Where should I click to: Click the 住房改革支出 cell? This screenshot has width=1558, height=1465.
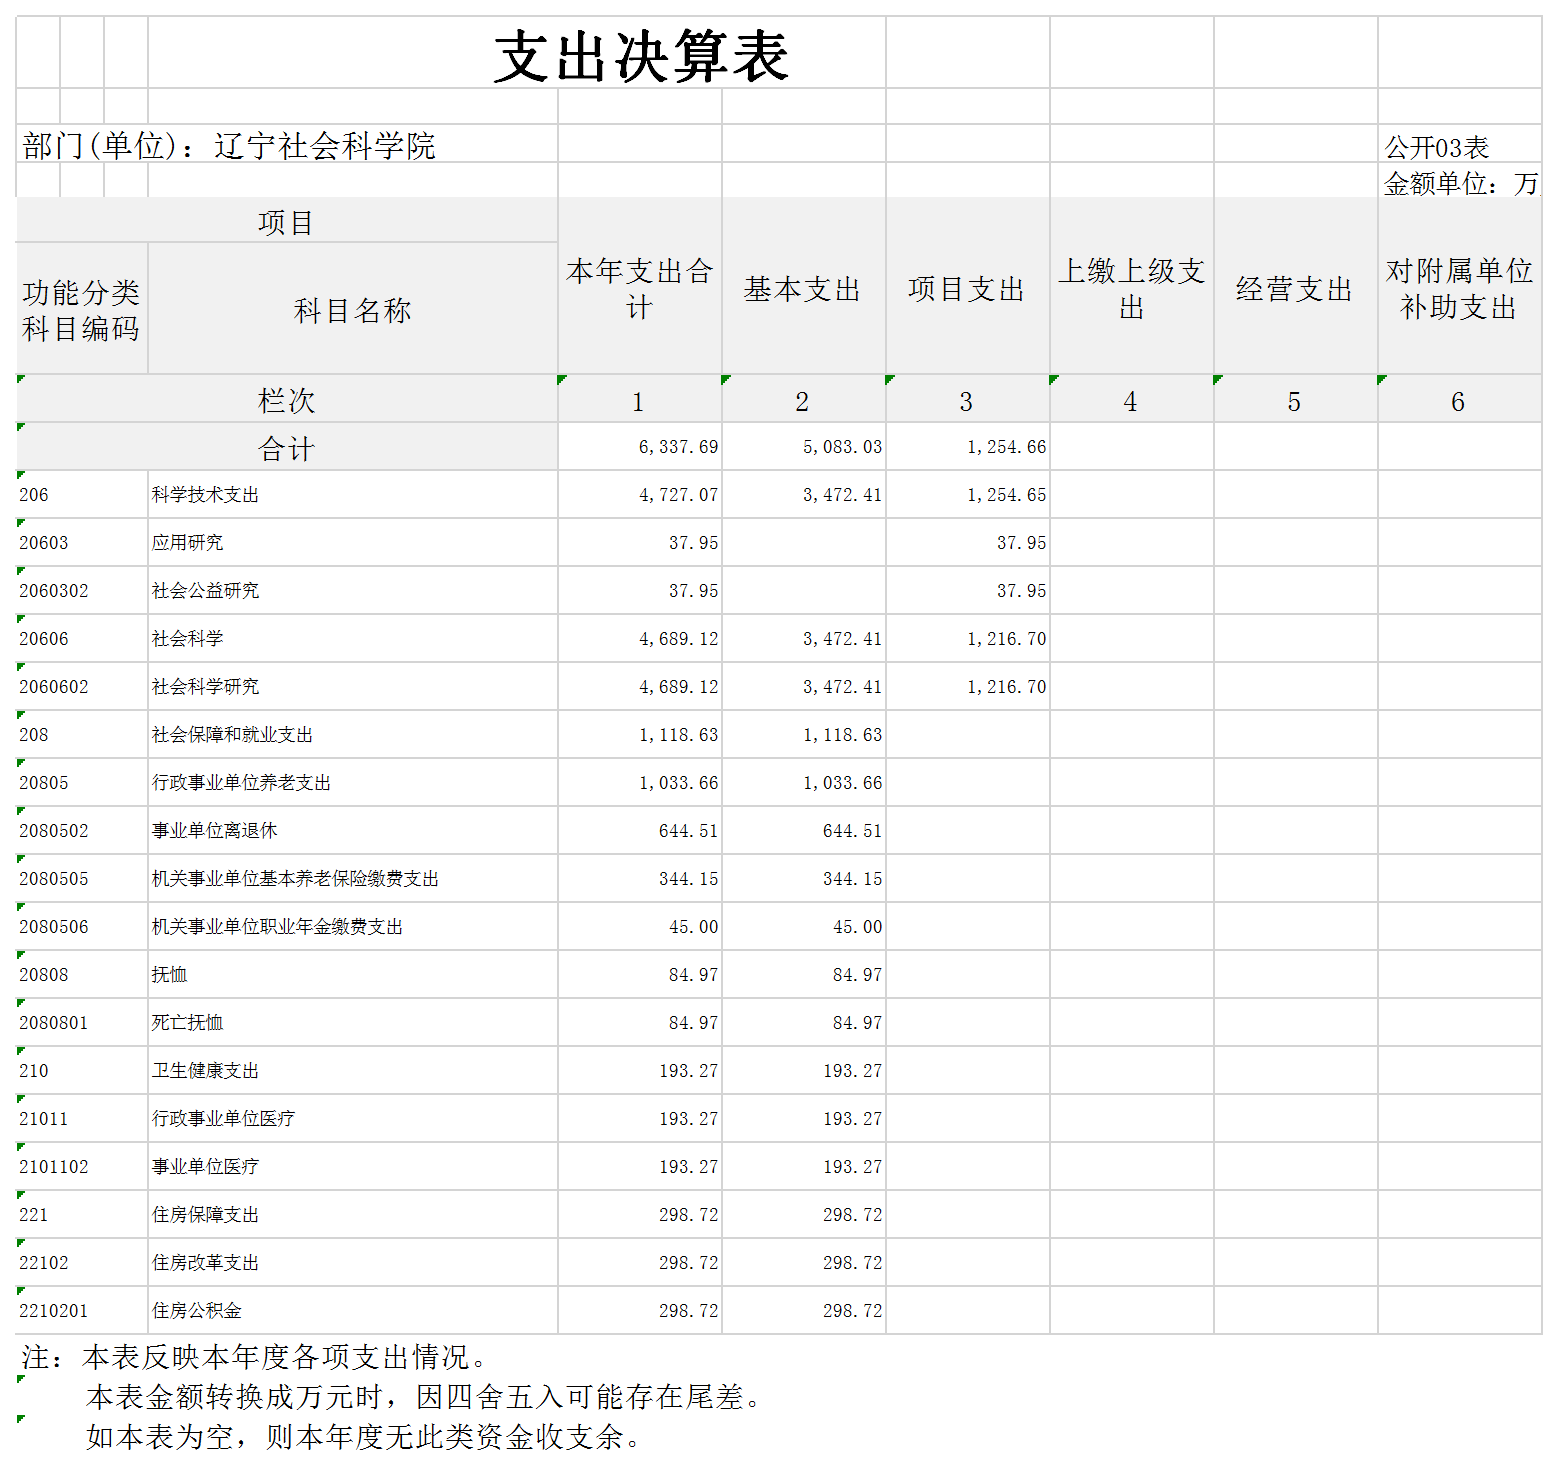(x=352, y=1263)
